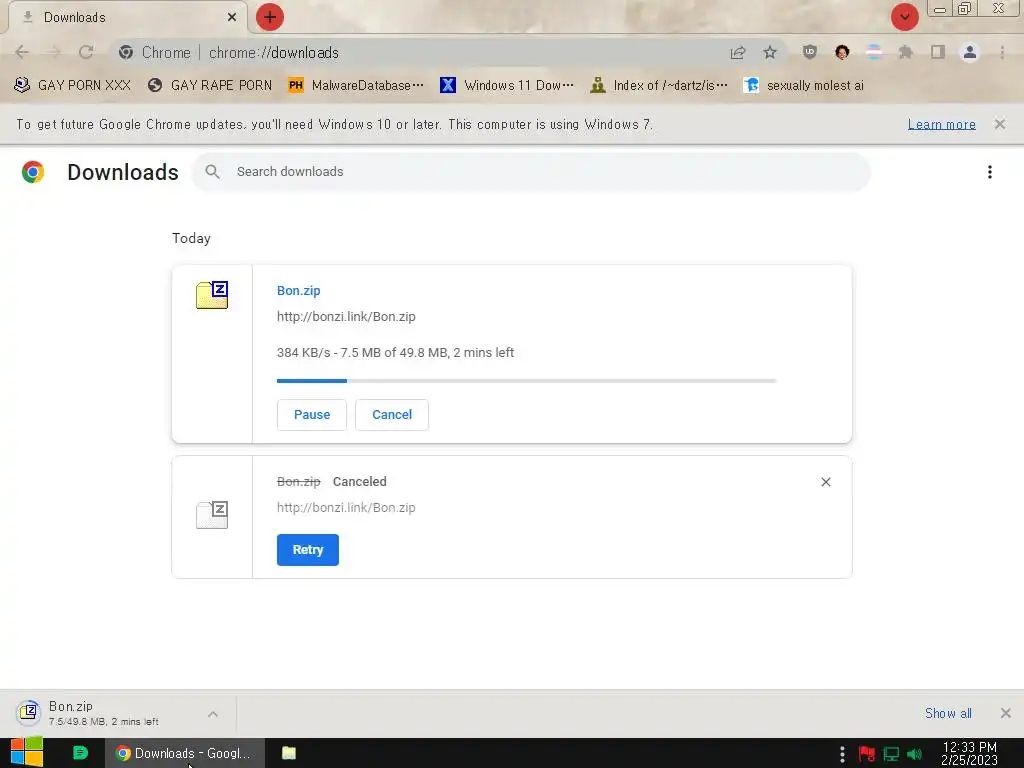Click into the Search downloads field
Viewport: 1024px width, 768px height.
click(x=531, y=172)
